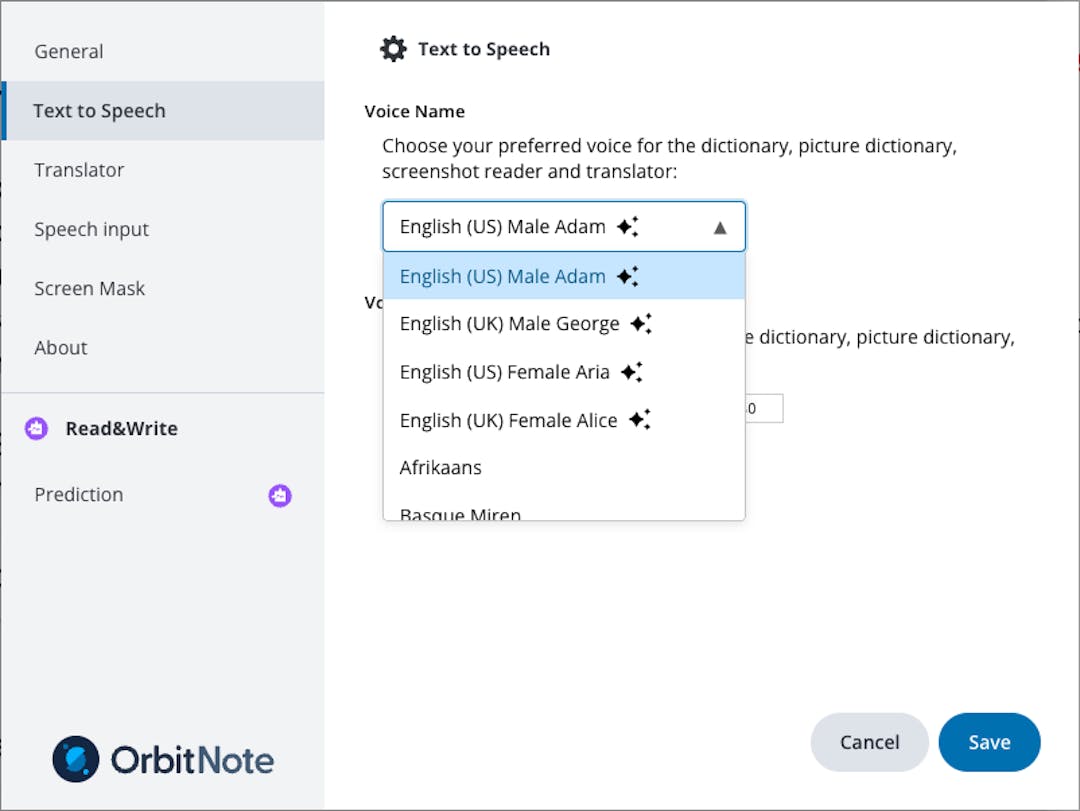1080x811 pixels.
Task: Click the Text to Speech gear icon
Action: [392, 48]
